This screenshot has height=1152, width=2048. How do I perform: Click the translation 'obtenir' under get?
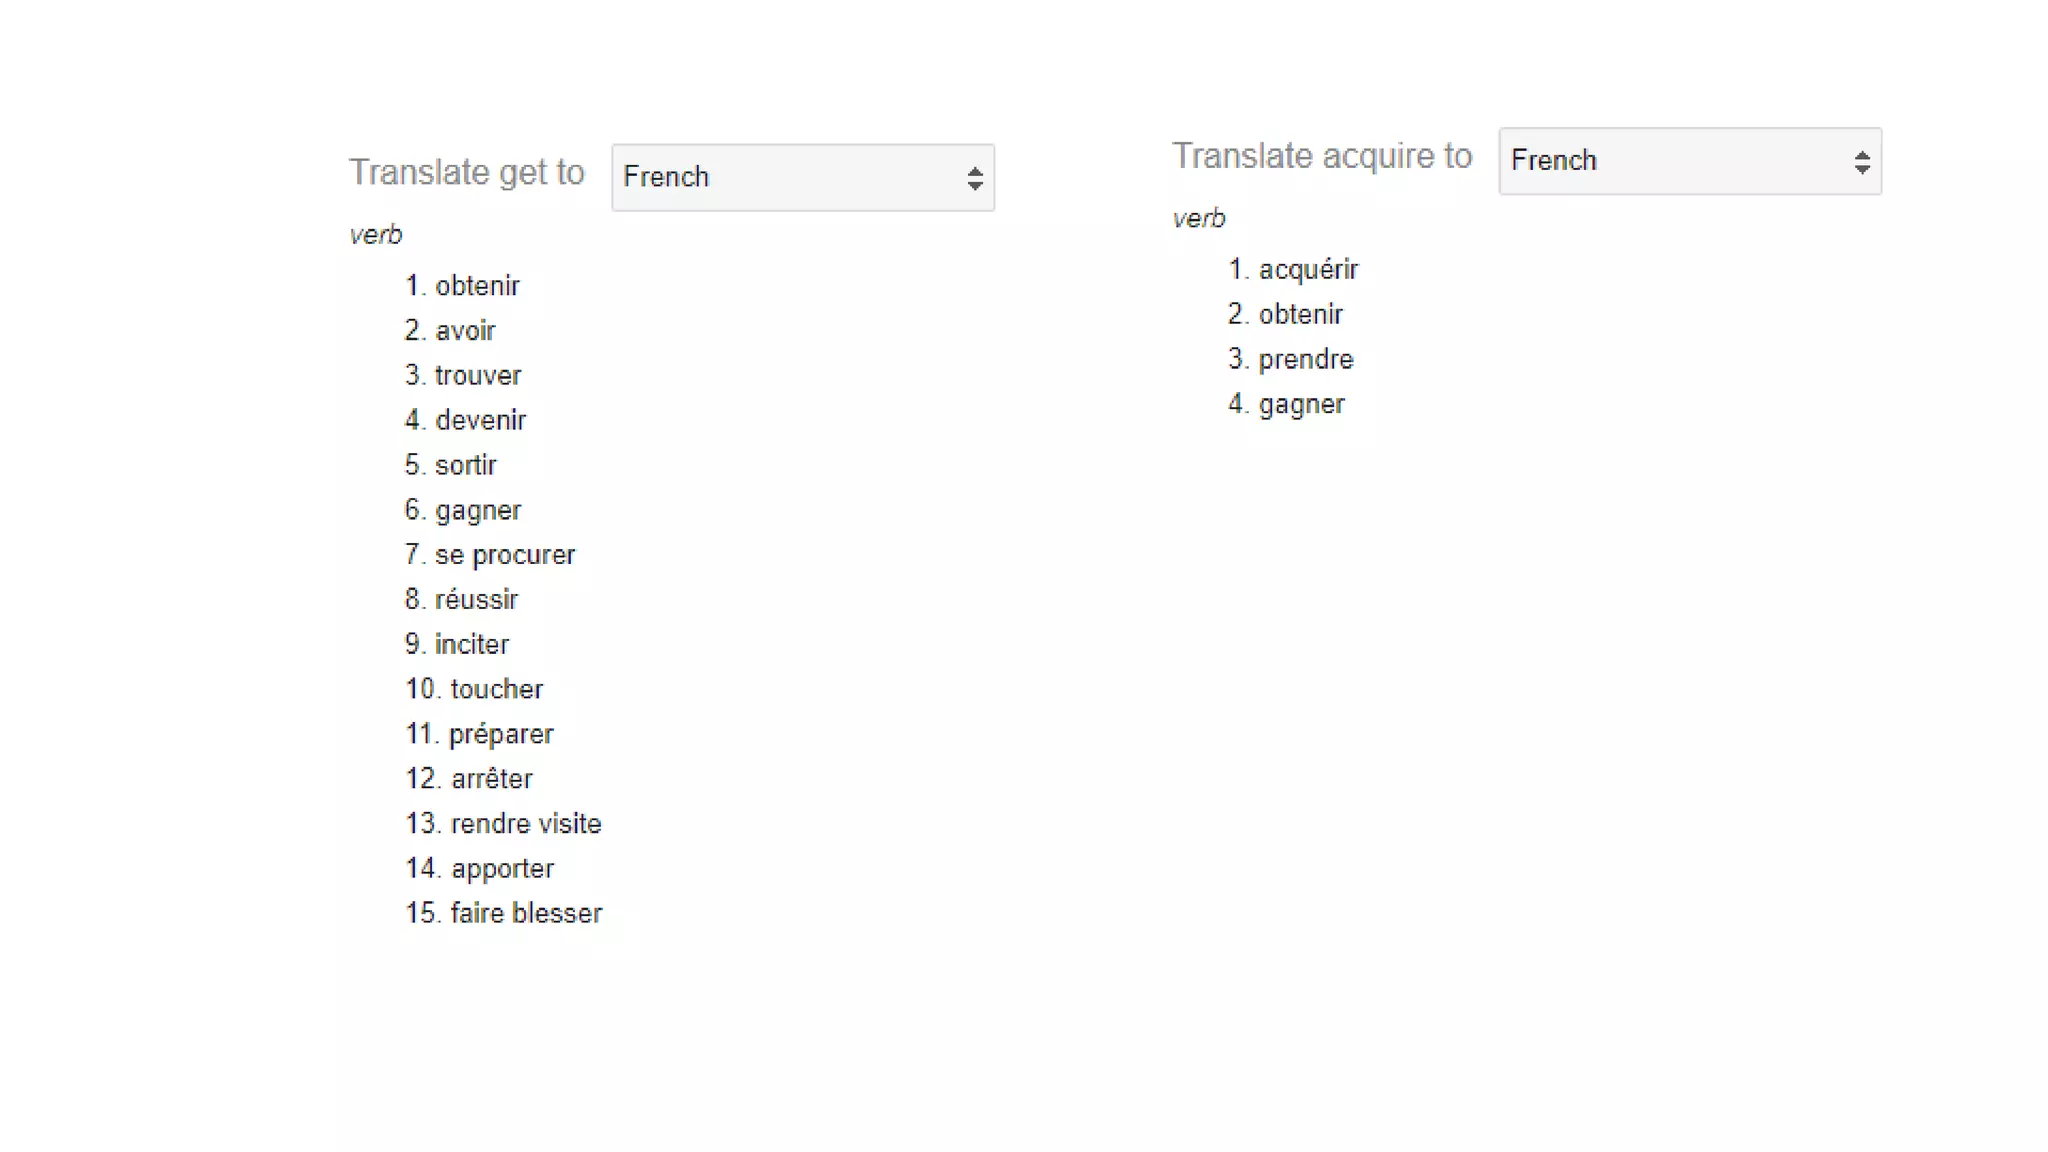tap(477, 286)
